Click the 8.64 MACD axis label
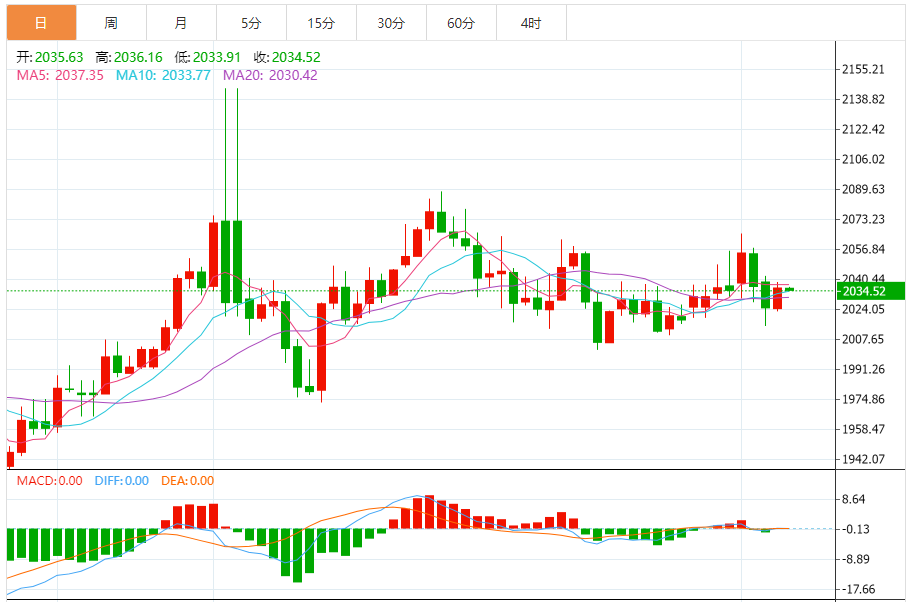Screen dimensions: 914x602 [853, 499]
